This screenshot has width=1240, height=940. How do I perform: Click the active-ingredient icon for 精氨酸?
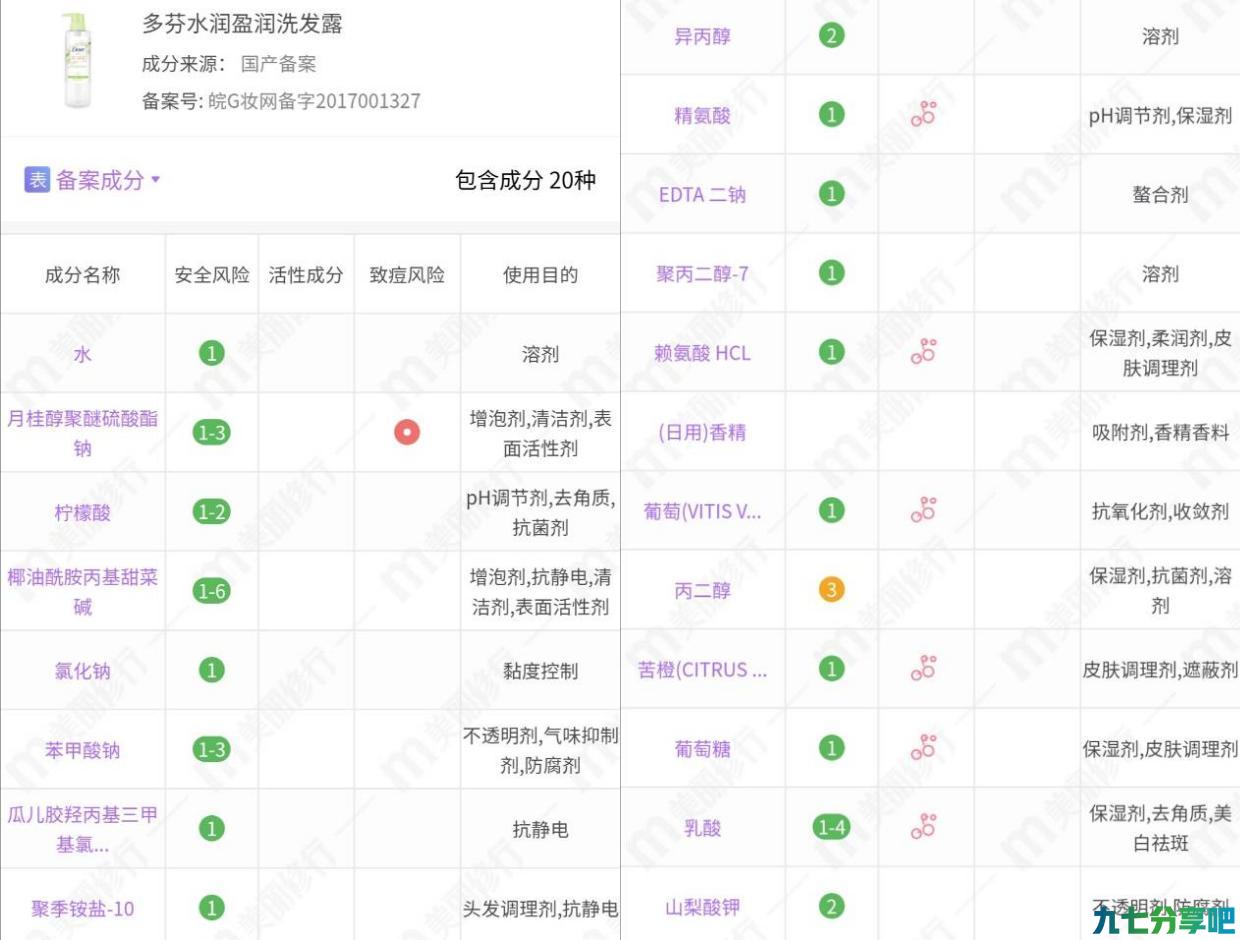[924, 115]
